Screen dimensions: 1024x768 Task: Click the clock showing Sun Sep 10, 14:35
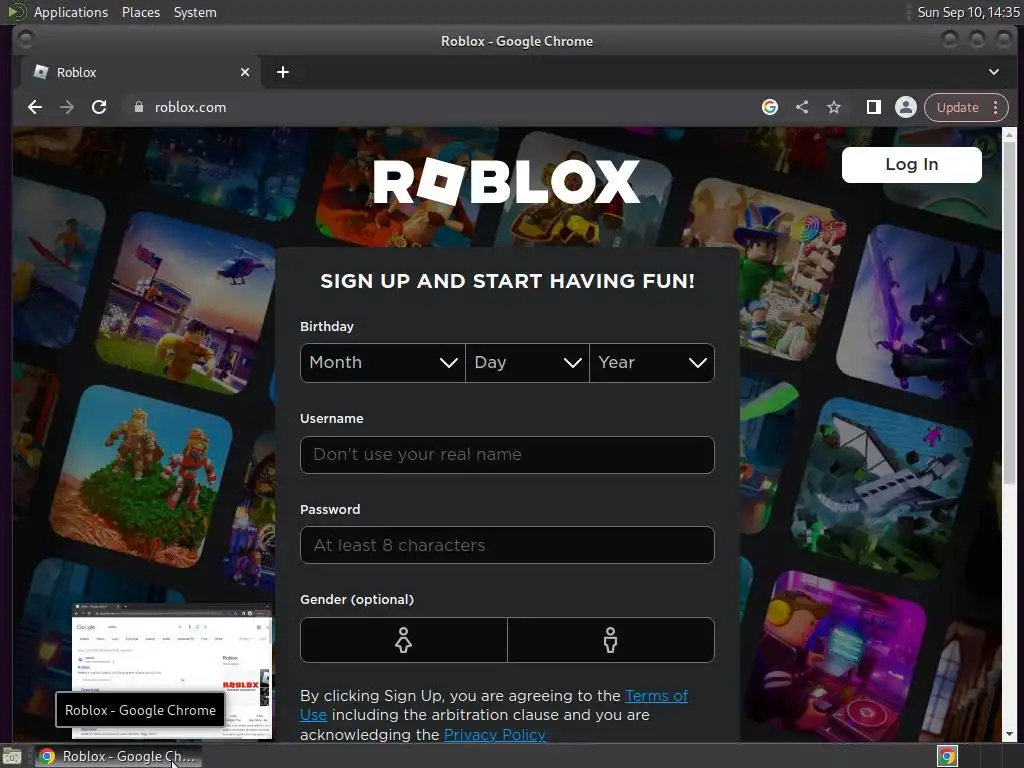point(968,12)
